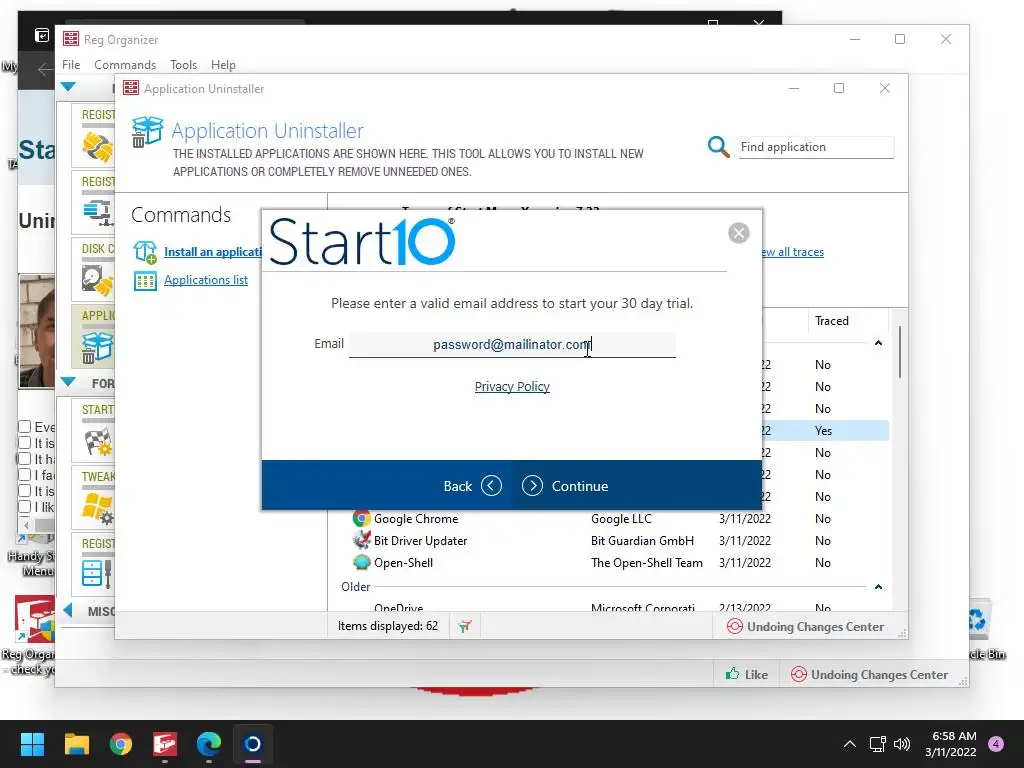The width and height of the screenshot is (1024, 768).
Task: Collapse the top sidebar section arrow
Action: [x=68, y=86]
